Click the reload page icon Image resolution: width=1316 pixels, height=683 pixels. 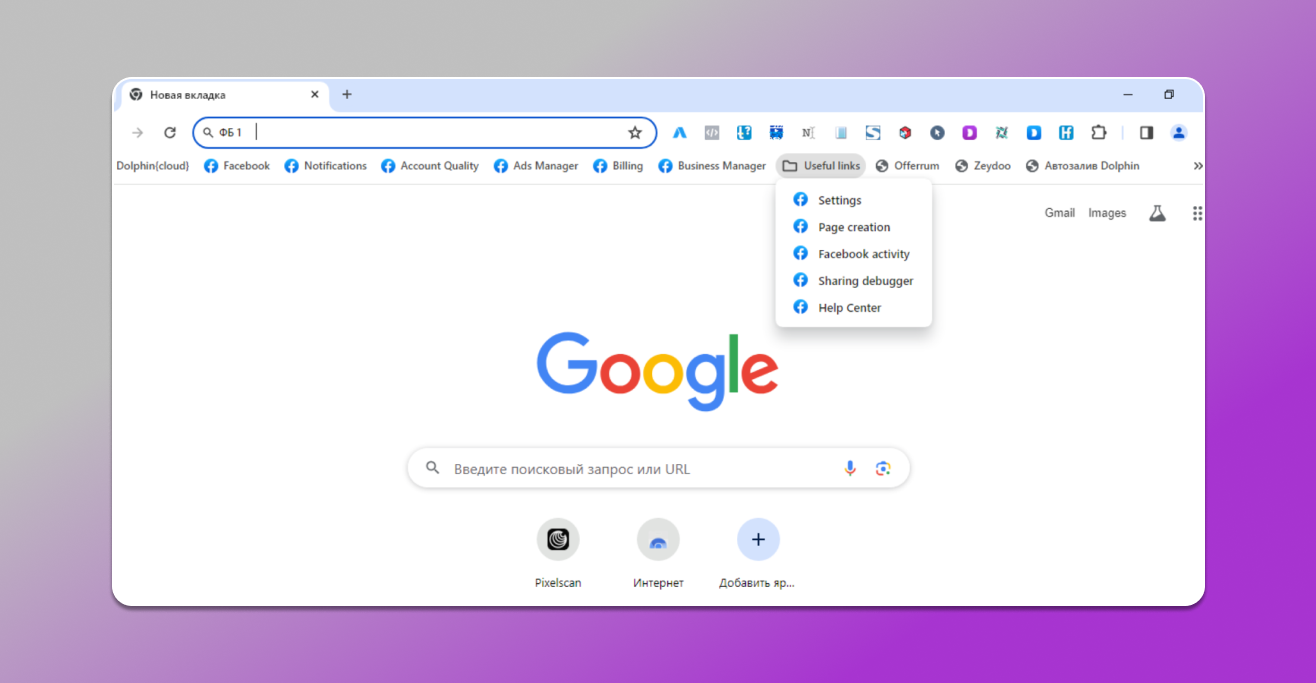[x=170, y=133]
